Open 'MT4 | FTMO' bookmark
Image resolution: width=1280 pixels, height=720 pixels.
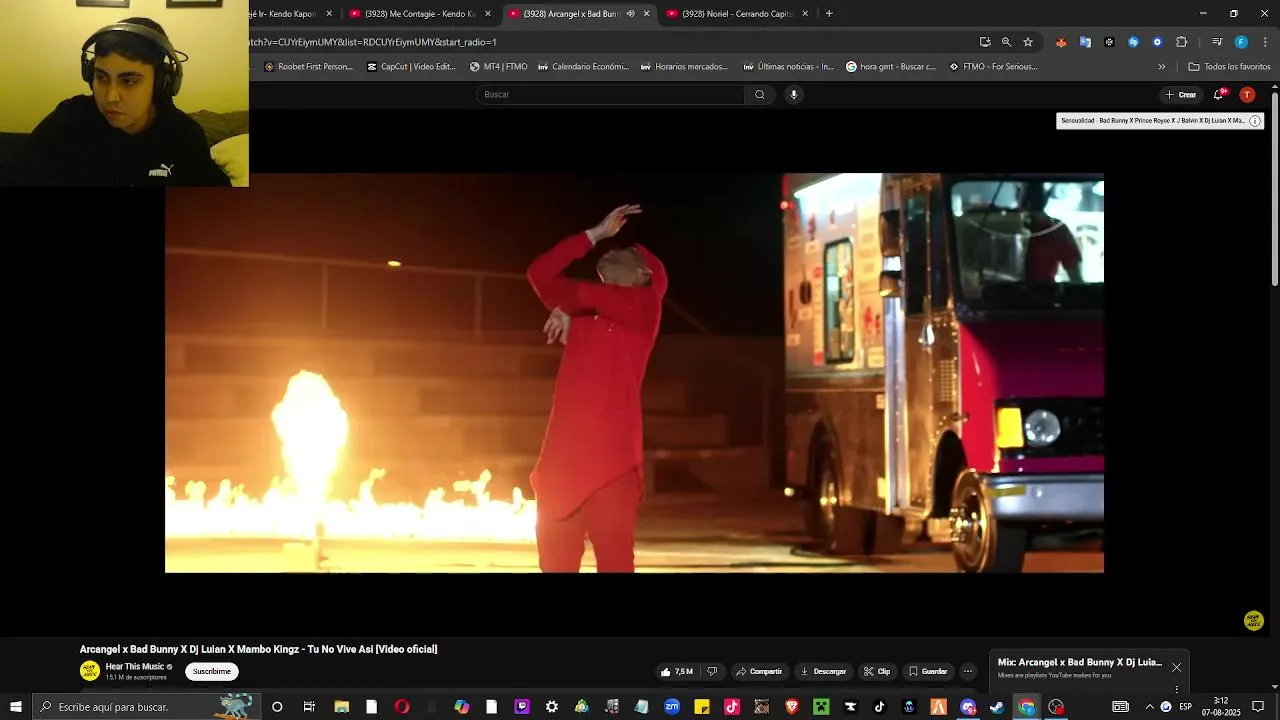[498, 67]
